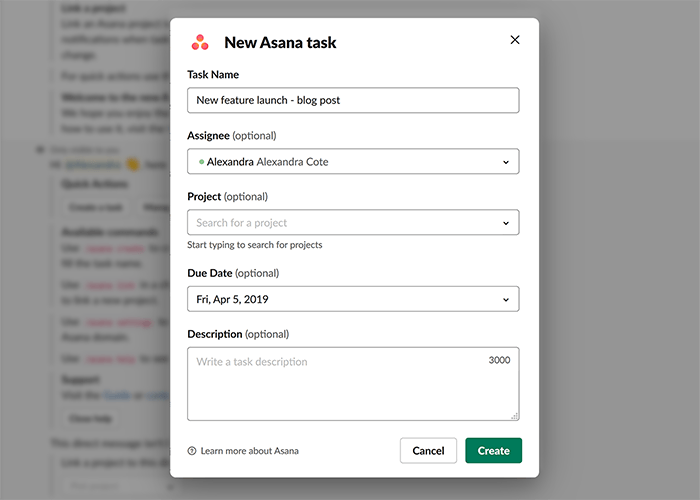The width and height of the screenshot is (700, 500).
Task: Cancel the new task
Action: click(x=428, y=450)
